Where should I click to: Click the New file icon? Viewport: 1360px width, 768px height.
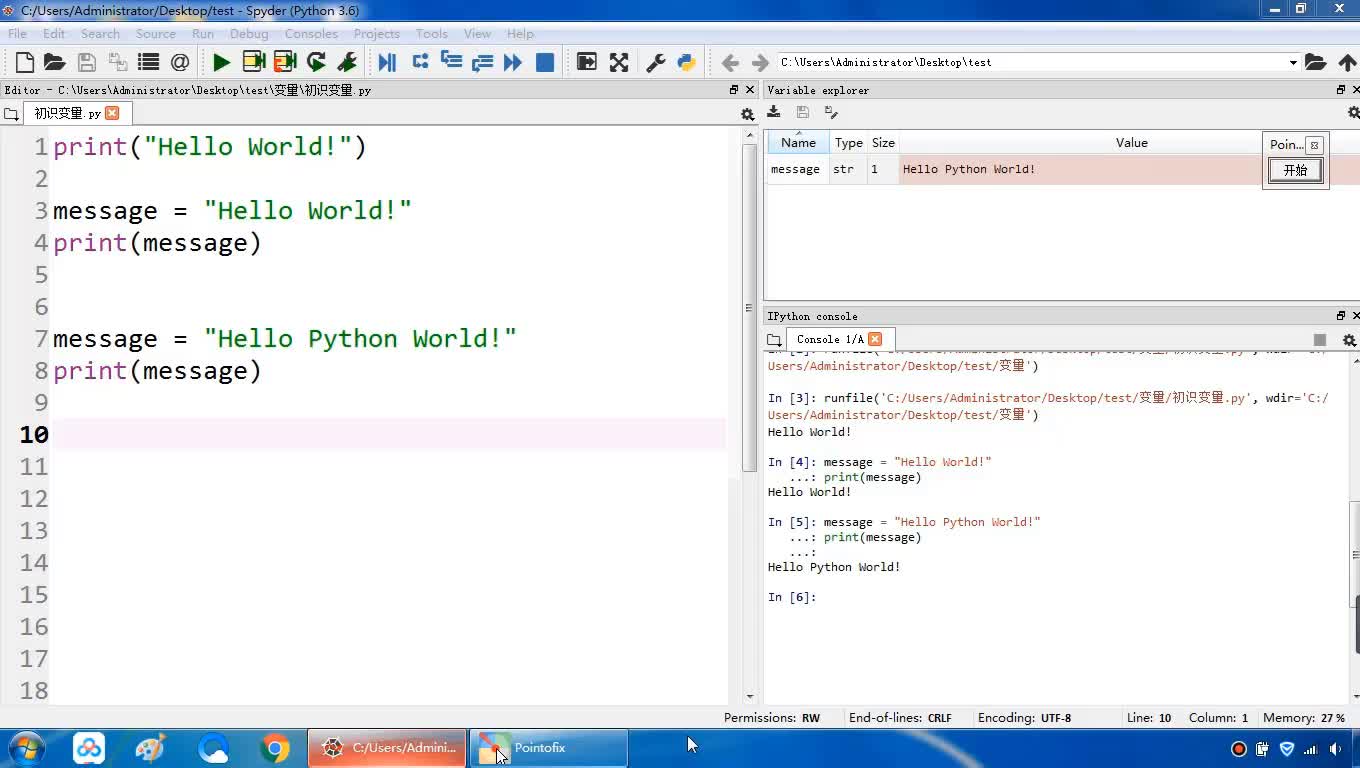25,62
